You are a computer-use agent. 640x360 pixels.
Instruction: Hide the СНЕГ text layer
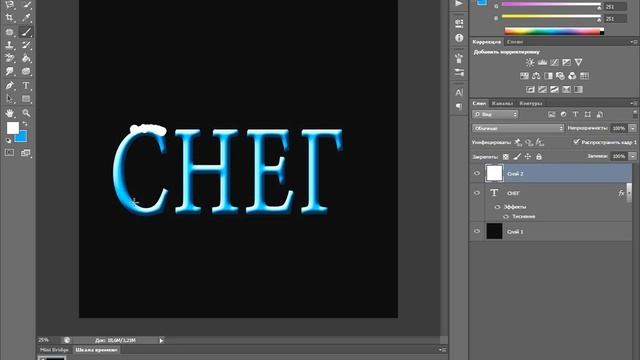[477, 193]
